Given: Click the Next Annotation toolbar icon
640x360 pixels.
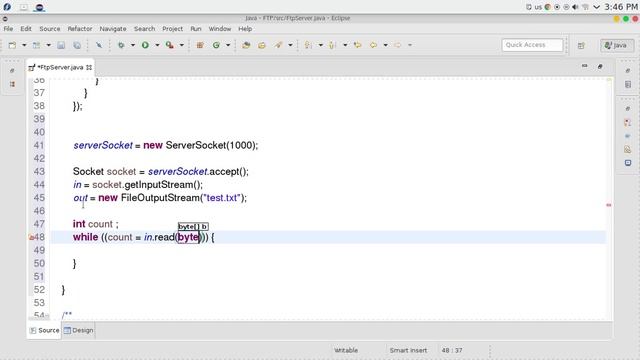Looking at the screenshot, I should pyautogui.click(x=309, y=45).
